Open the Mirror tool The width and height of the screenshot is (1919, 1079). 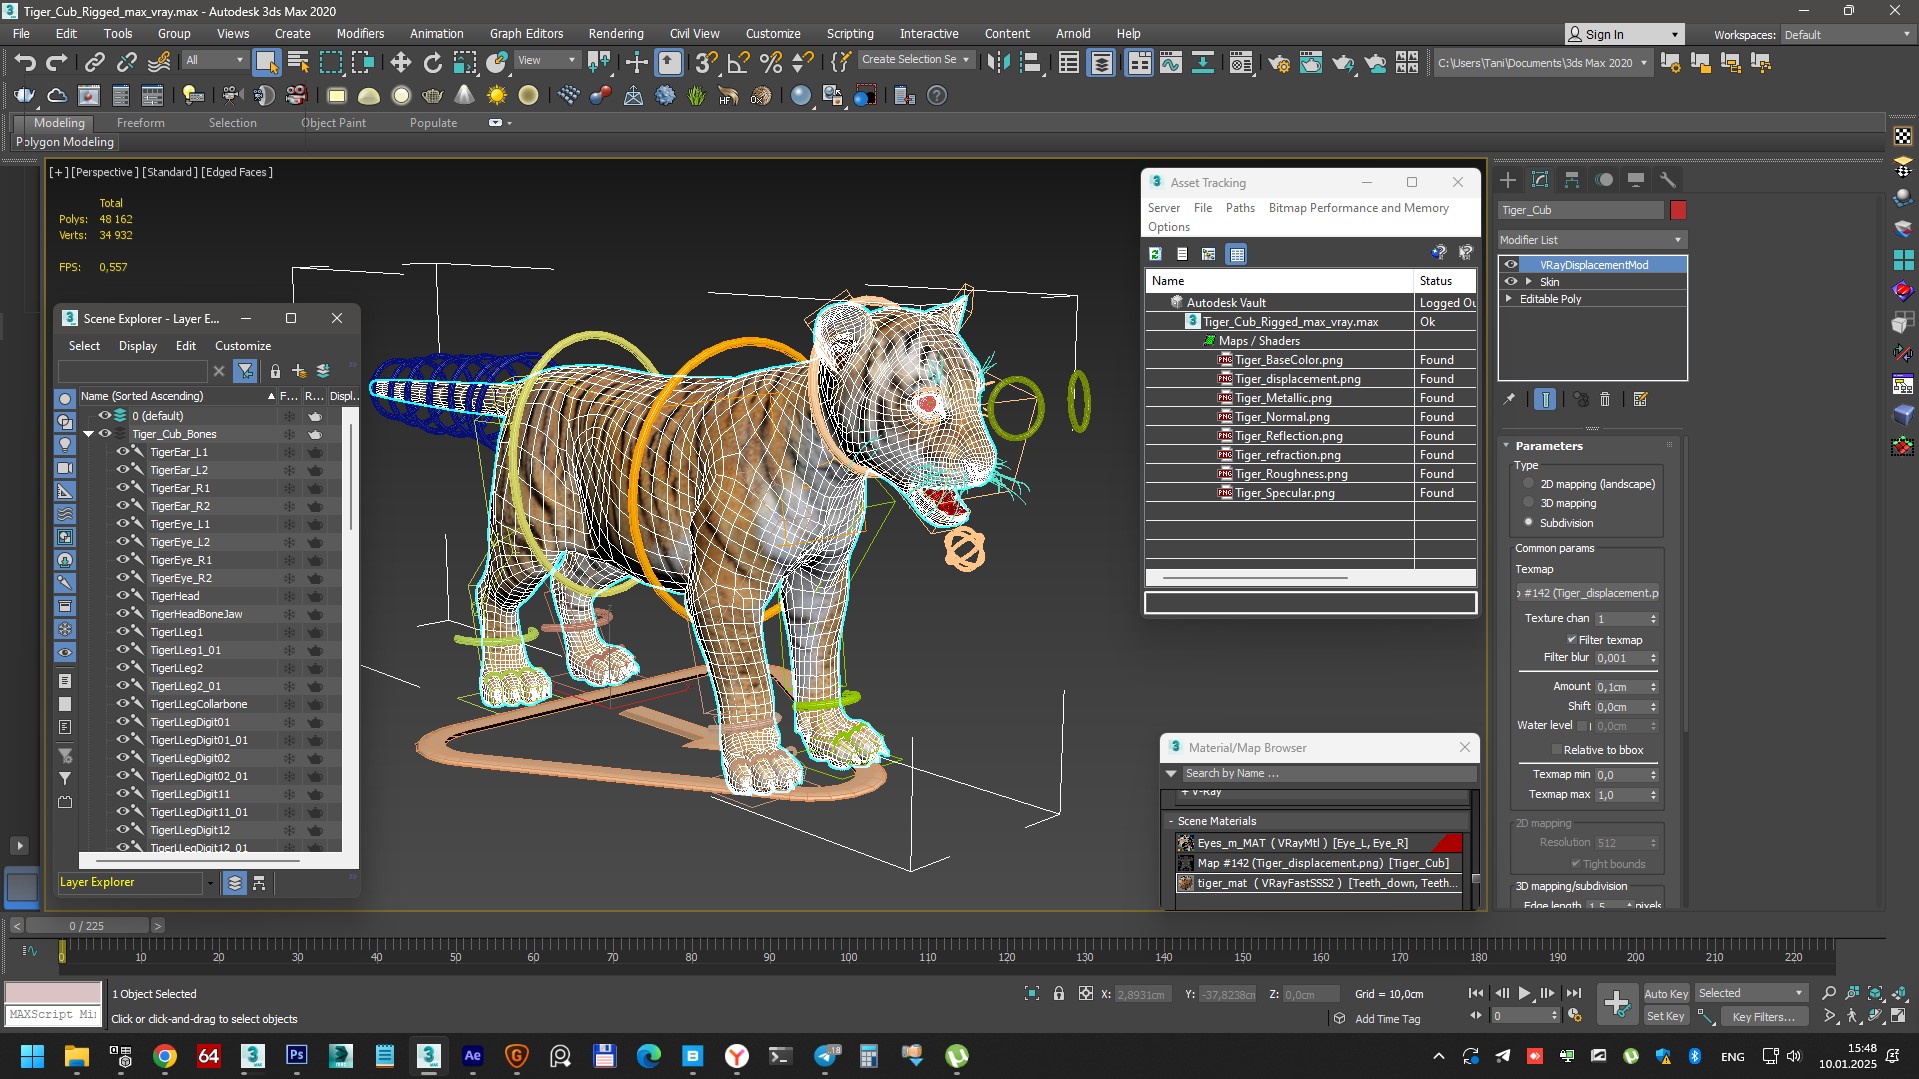point(998,62)
